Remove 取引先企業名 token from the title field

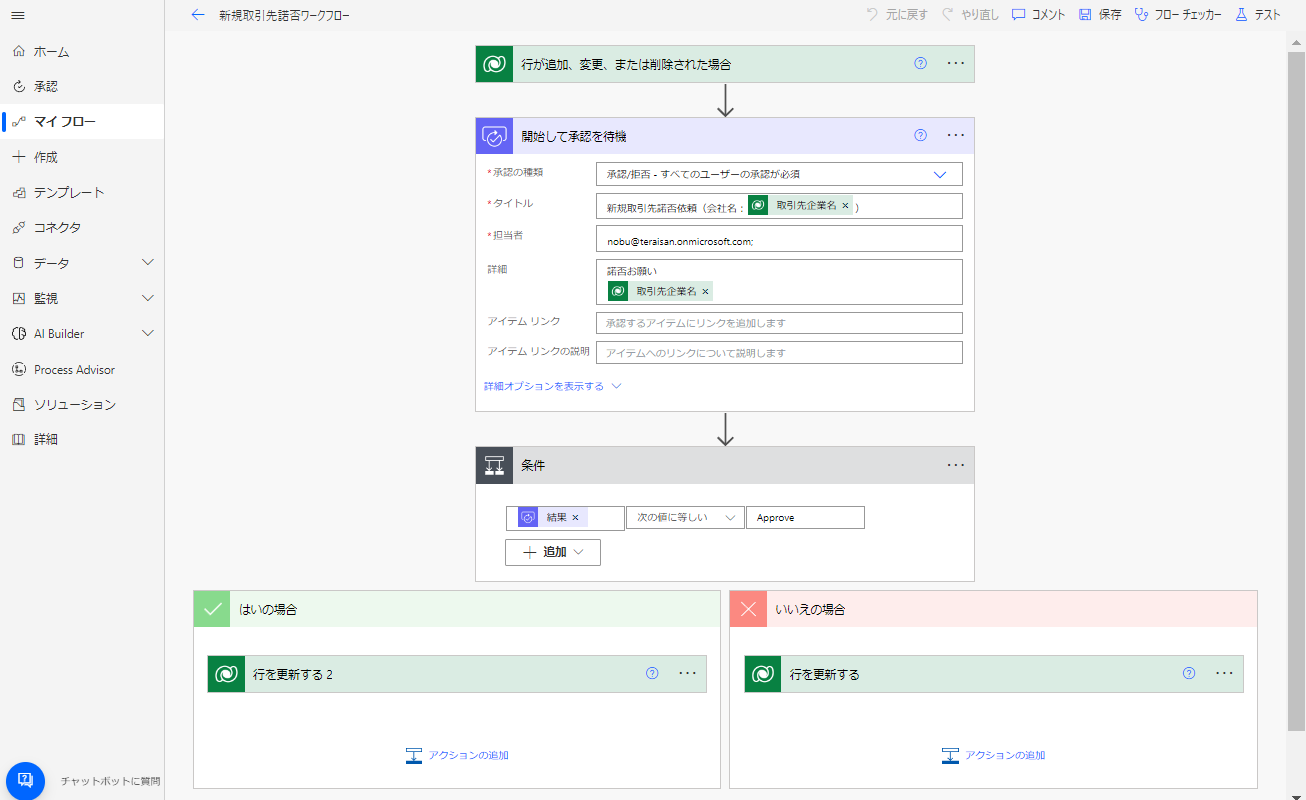845,206
